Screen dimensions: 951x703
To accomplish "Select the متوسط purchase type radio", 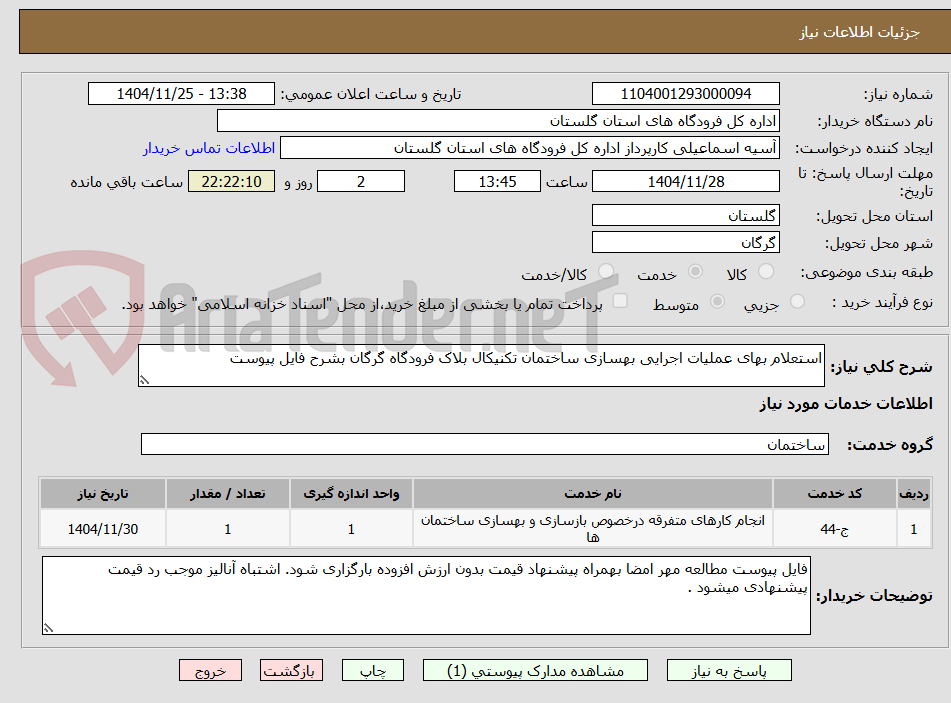I will tap(717, 301).
